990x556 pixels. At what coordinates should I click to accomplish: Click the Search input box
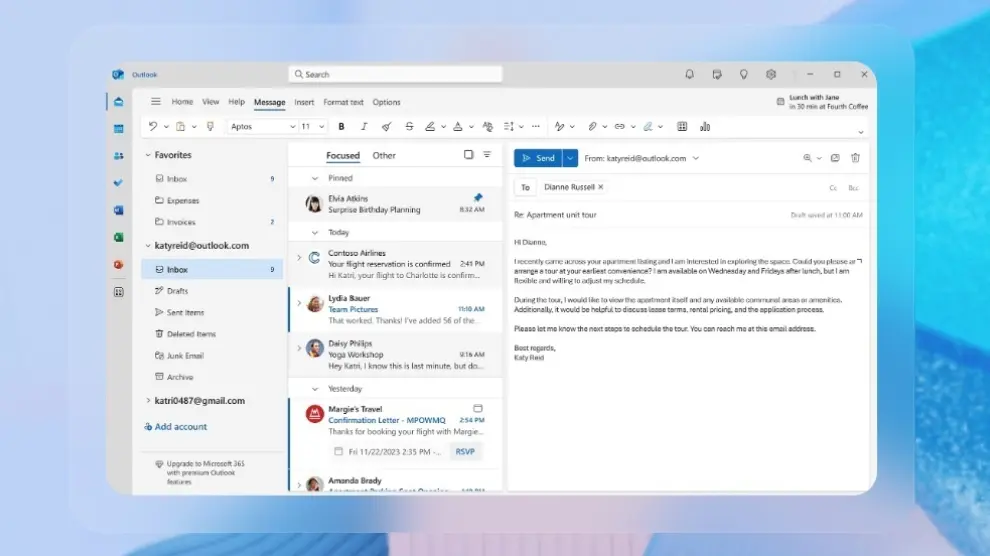[x=396, y=75]
